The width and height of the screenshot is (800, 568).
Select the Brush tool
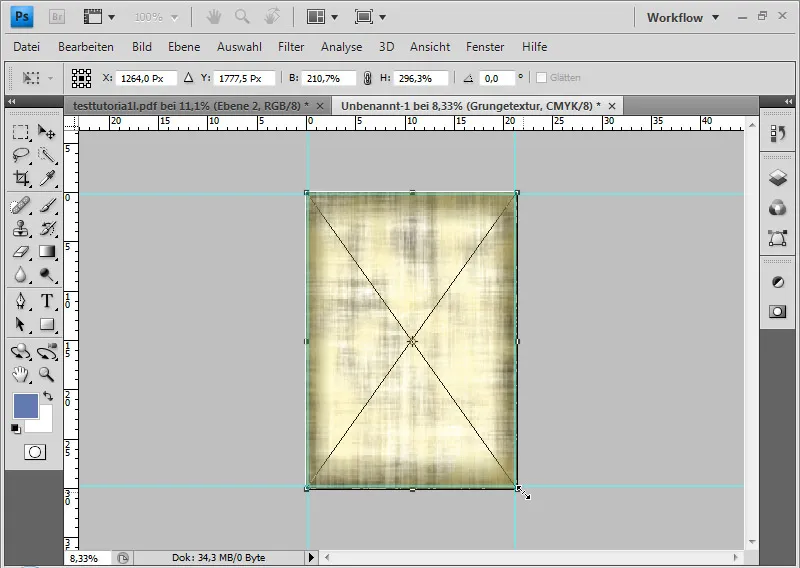pos(47,206)
